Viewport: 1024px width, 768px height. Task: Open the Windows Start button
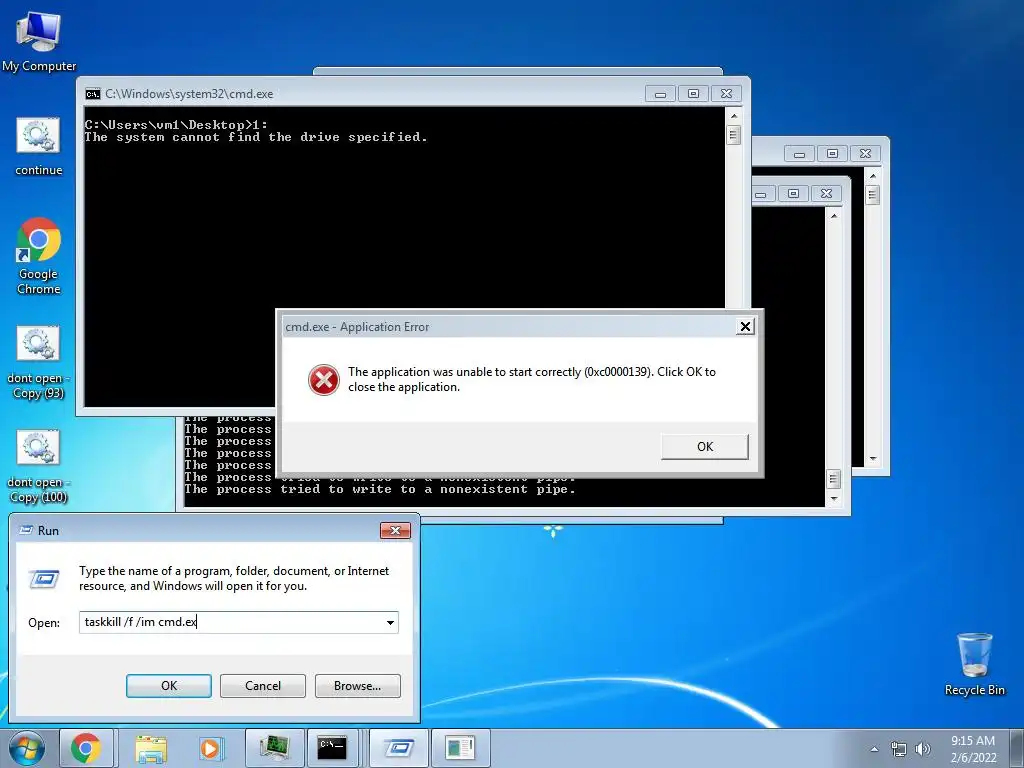coord(27,748)
